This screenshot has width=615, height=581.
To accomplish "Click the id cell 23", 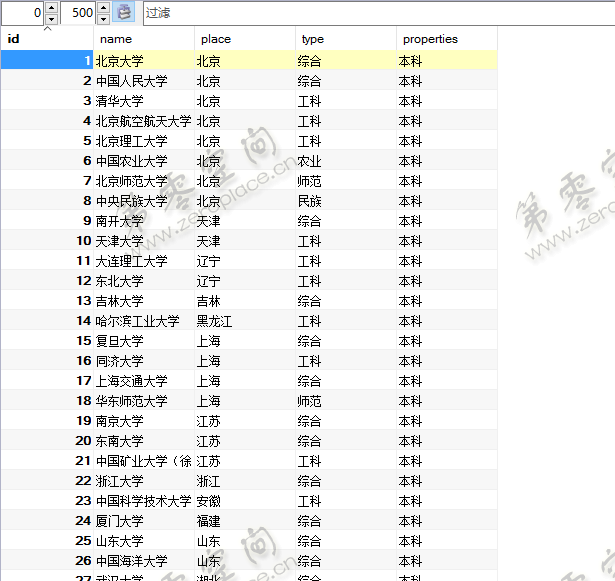I will 47,501.
